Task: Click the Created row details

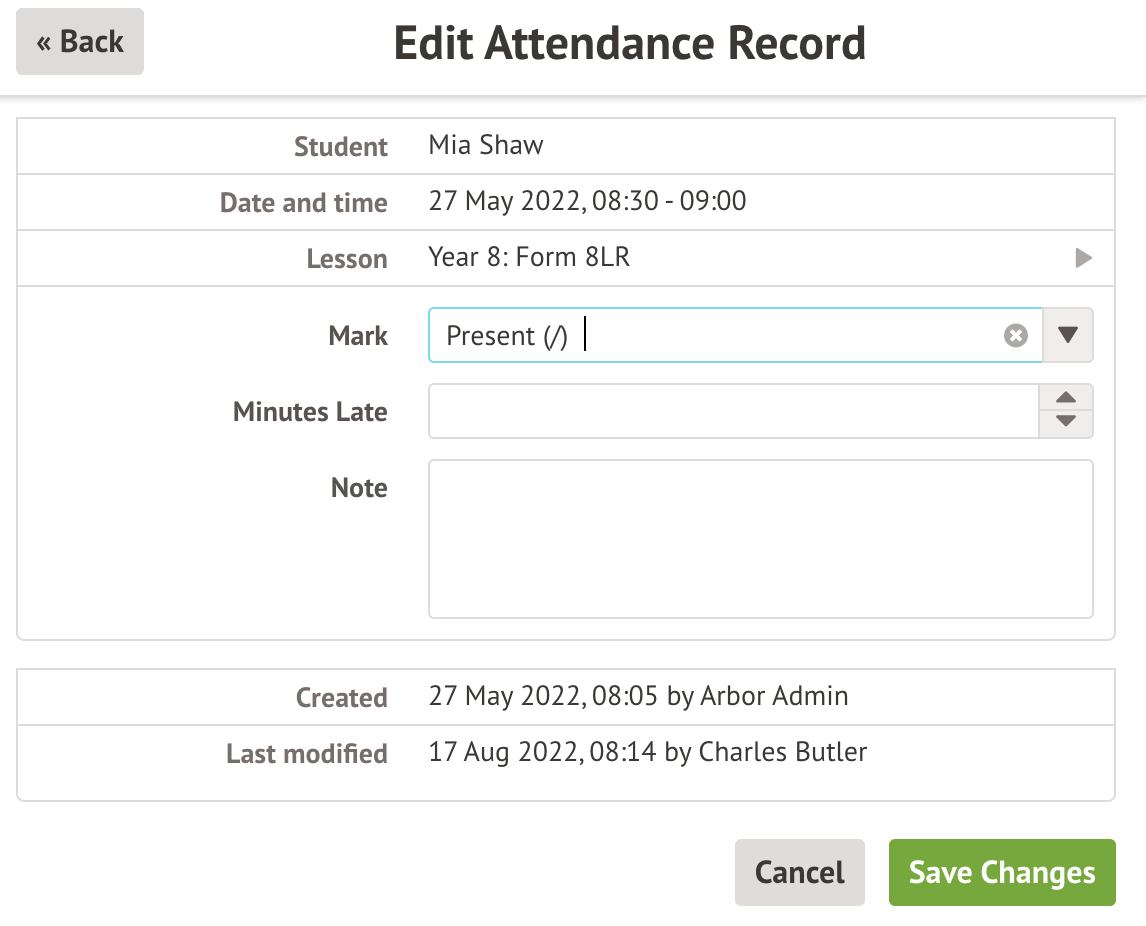Action: (x=638, y=696)
